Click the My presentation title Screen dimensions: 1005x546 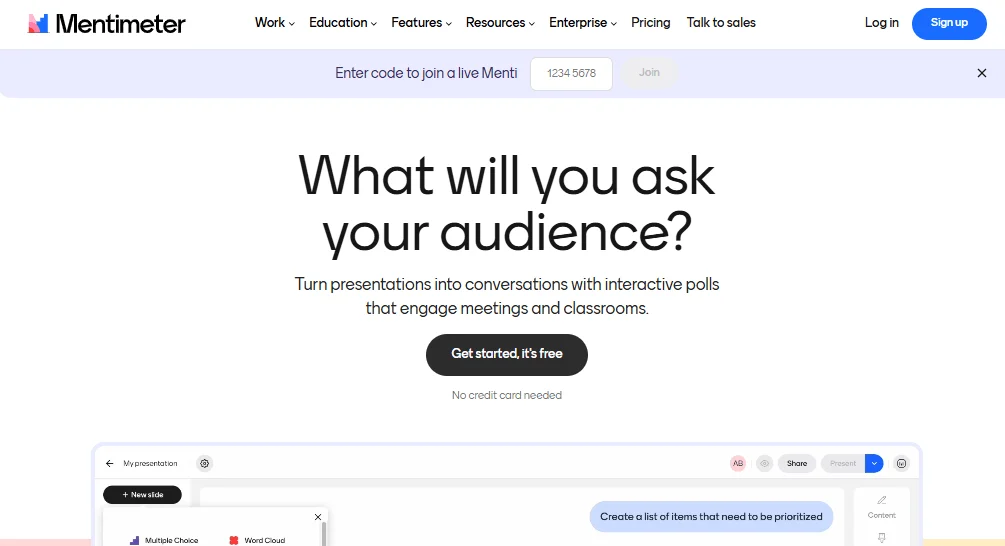pyautogui.click(x=150, y=463)
